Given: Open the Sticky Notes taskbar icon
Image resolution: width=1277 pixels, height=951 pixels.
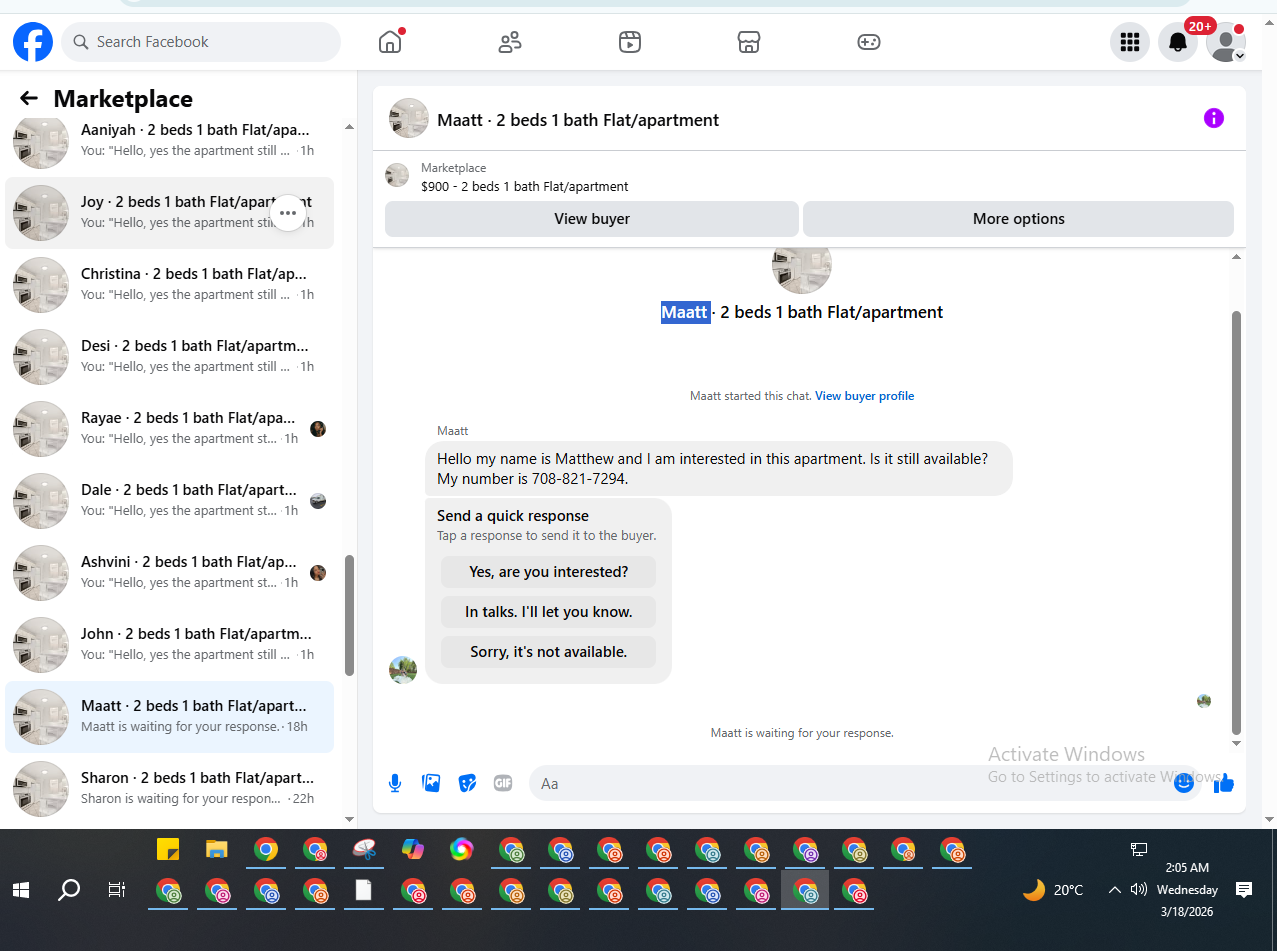Looking at the screenshot, I should [x=168, y=849].
